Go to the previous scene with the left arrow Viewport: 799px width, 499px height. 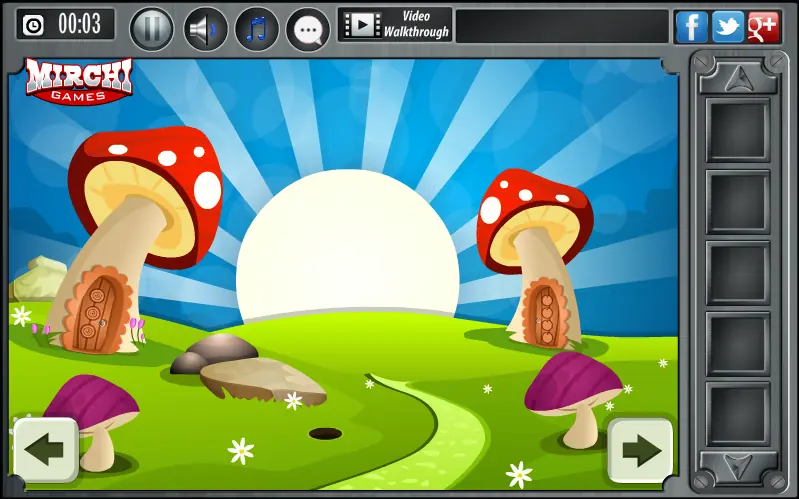(x=46, y=450)
